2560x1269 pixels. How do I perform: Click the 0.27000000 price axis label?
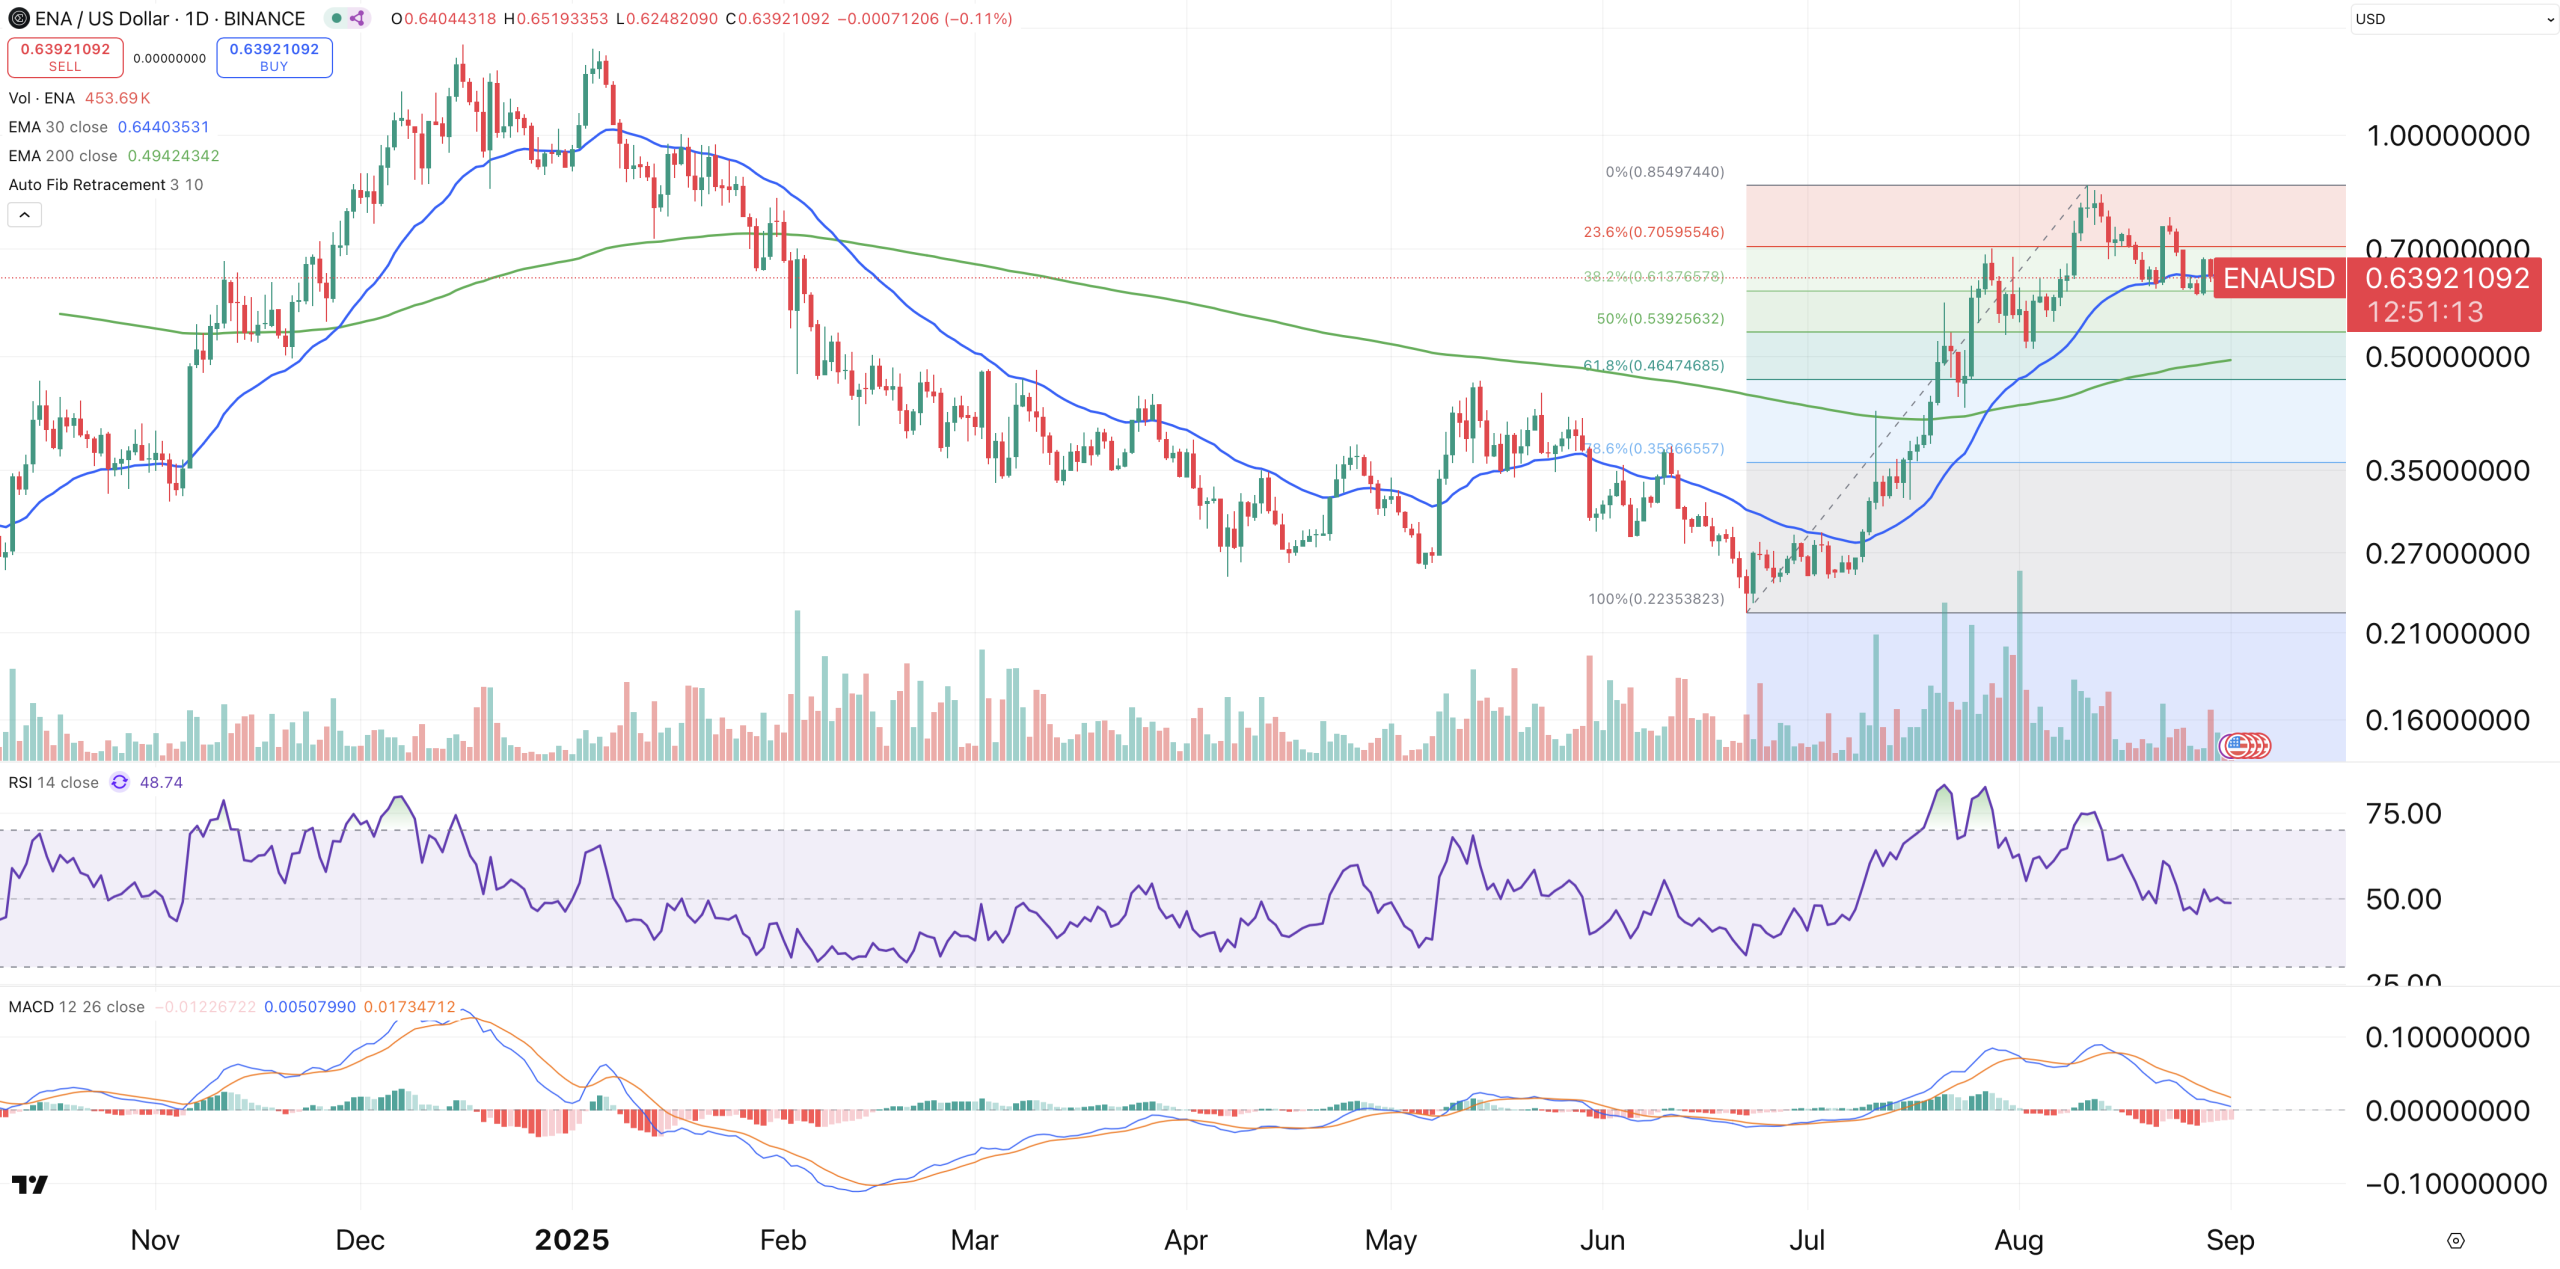(2448, 554)
